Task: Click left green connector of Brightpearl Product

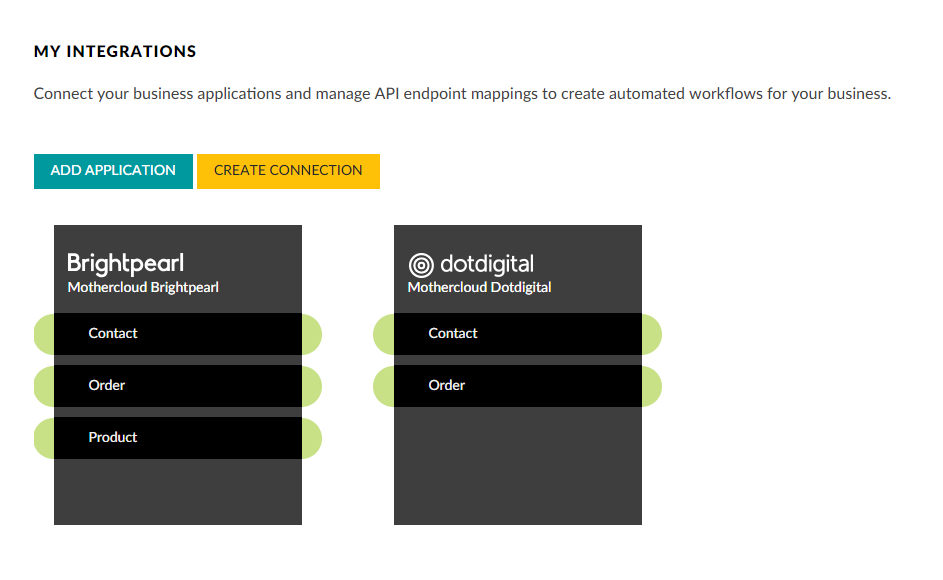Action: pos(44,438)
